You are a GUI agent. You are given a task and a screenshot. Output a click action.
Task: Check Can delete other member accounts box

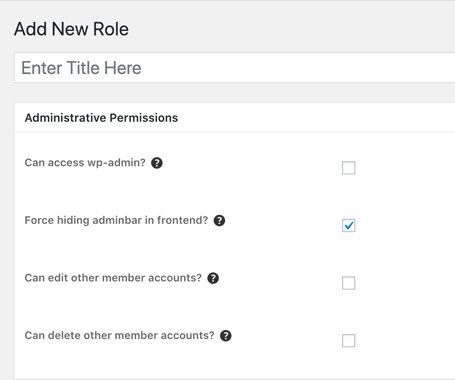click(348, 341)
